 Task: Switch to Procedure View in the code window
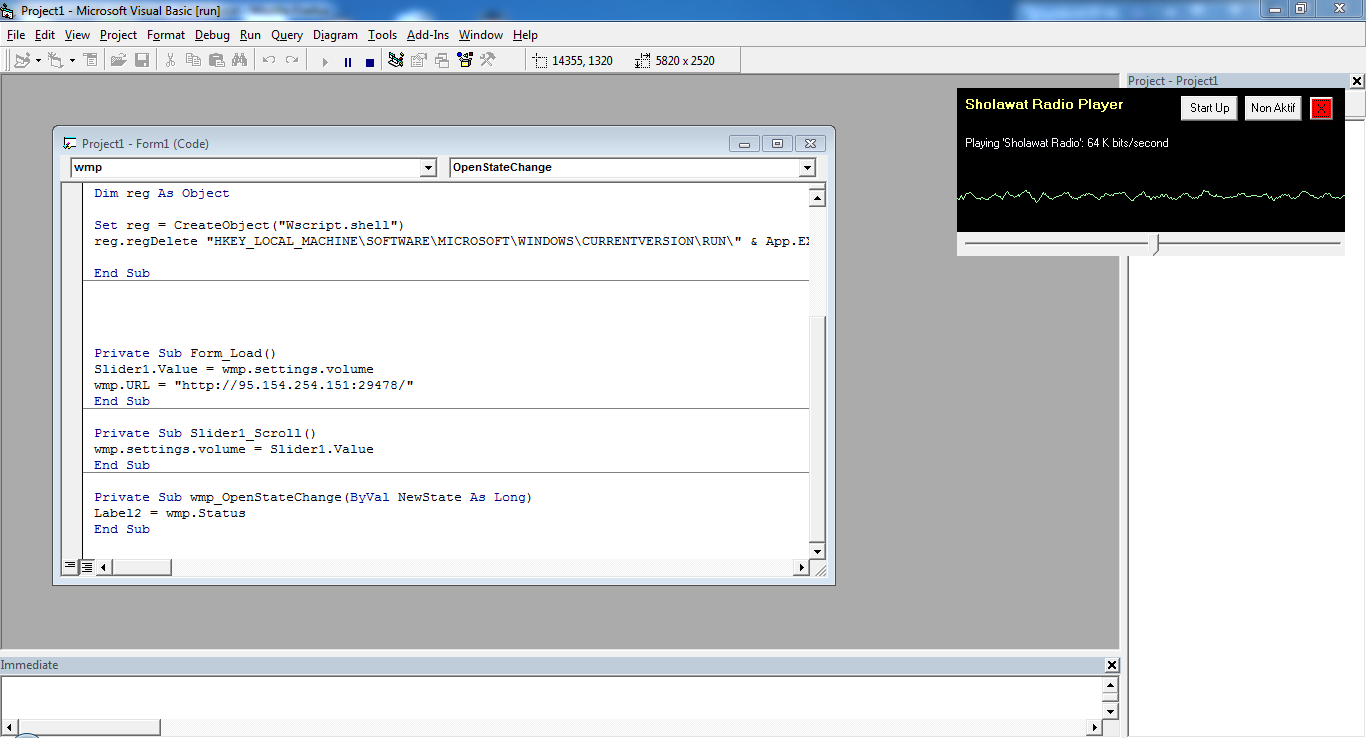point(68,566)
